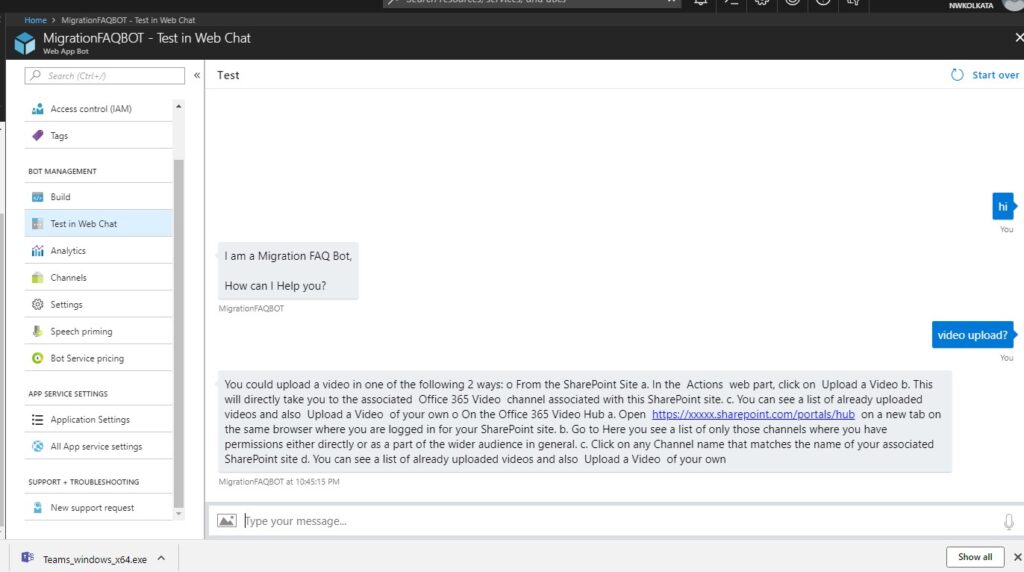Open the Build menu item

click(99, 197)
